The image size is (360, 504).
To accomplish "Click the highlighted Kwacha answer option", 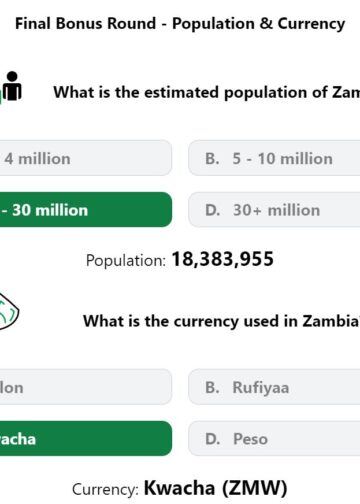I will tap(86, 438).
